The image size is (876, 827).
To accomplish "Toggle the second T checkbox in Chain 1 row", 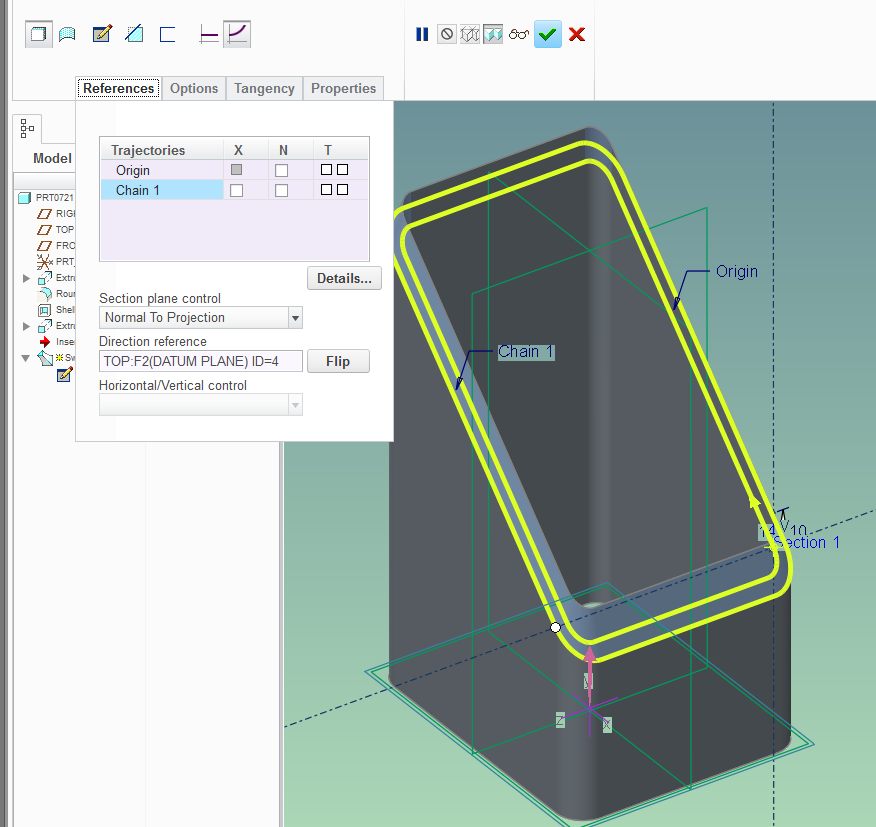I will (342, 190).
